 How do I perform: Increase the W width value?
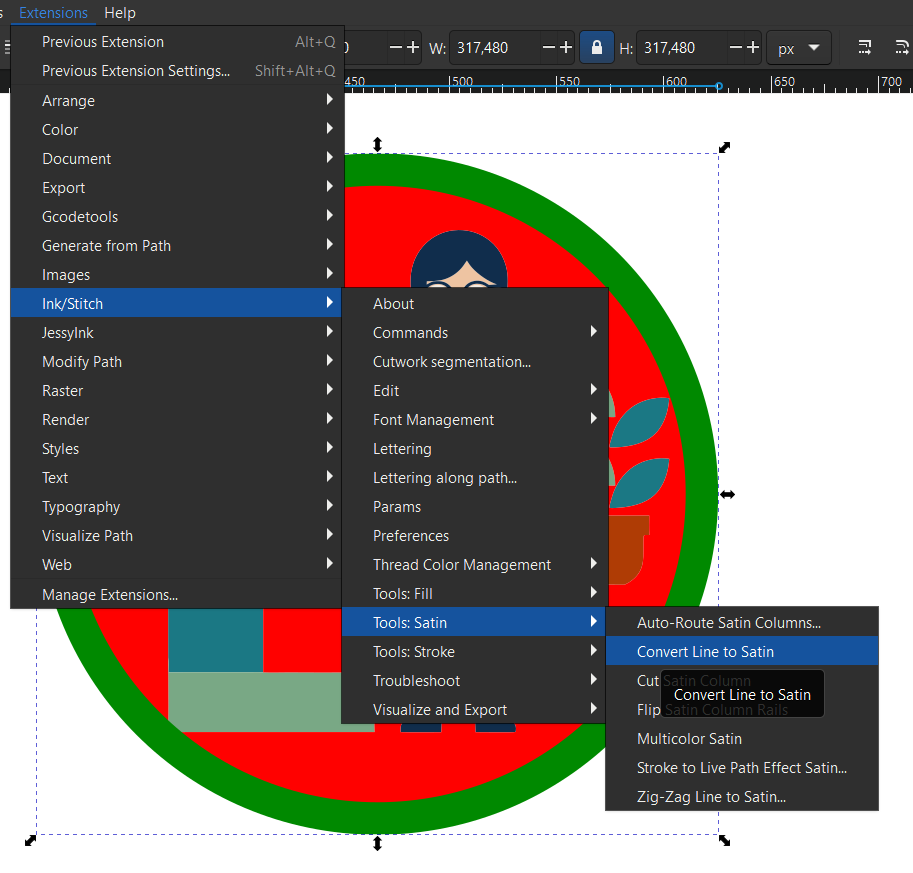(x=566, y=48)
